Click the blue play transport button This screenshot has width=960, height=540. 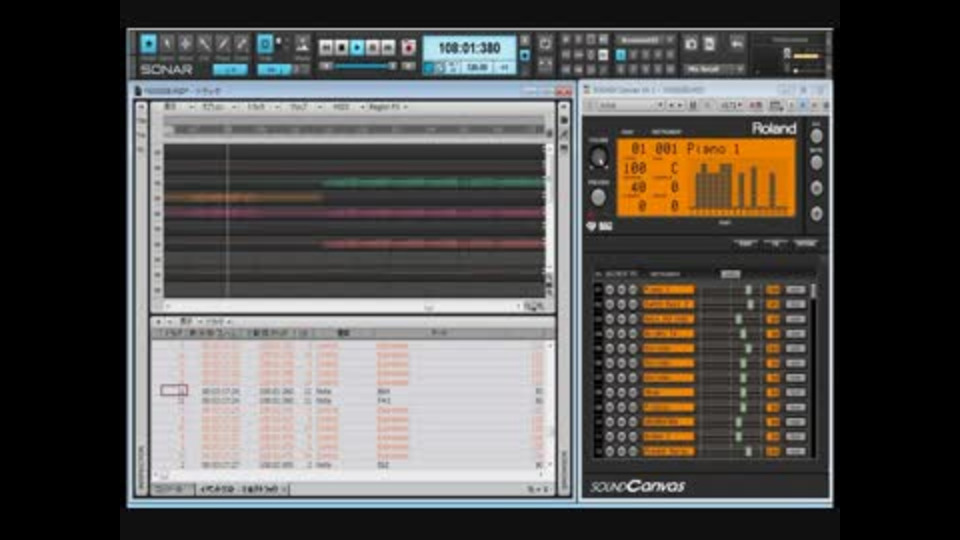358,47
